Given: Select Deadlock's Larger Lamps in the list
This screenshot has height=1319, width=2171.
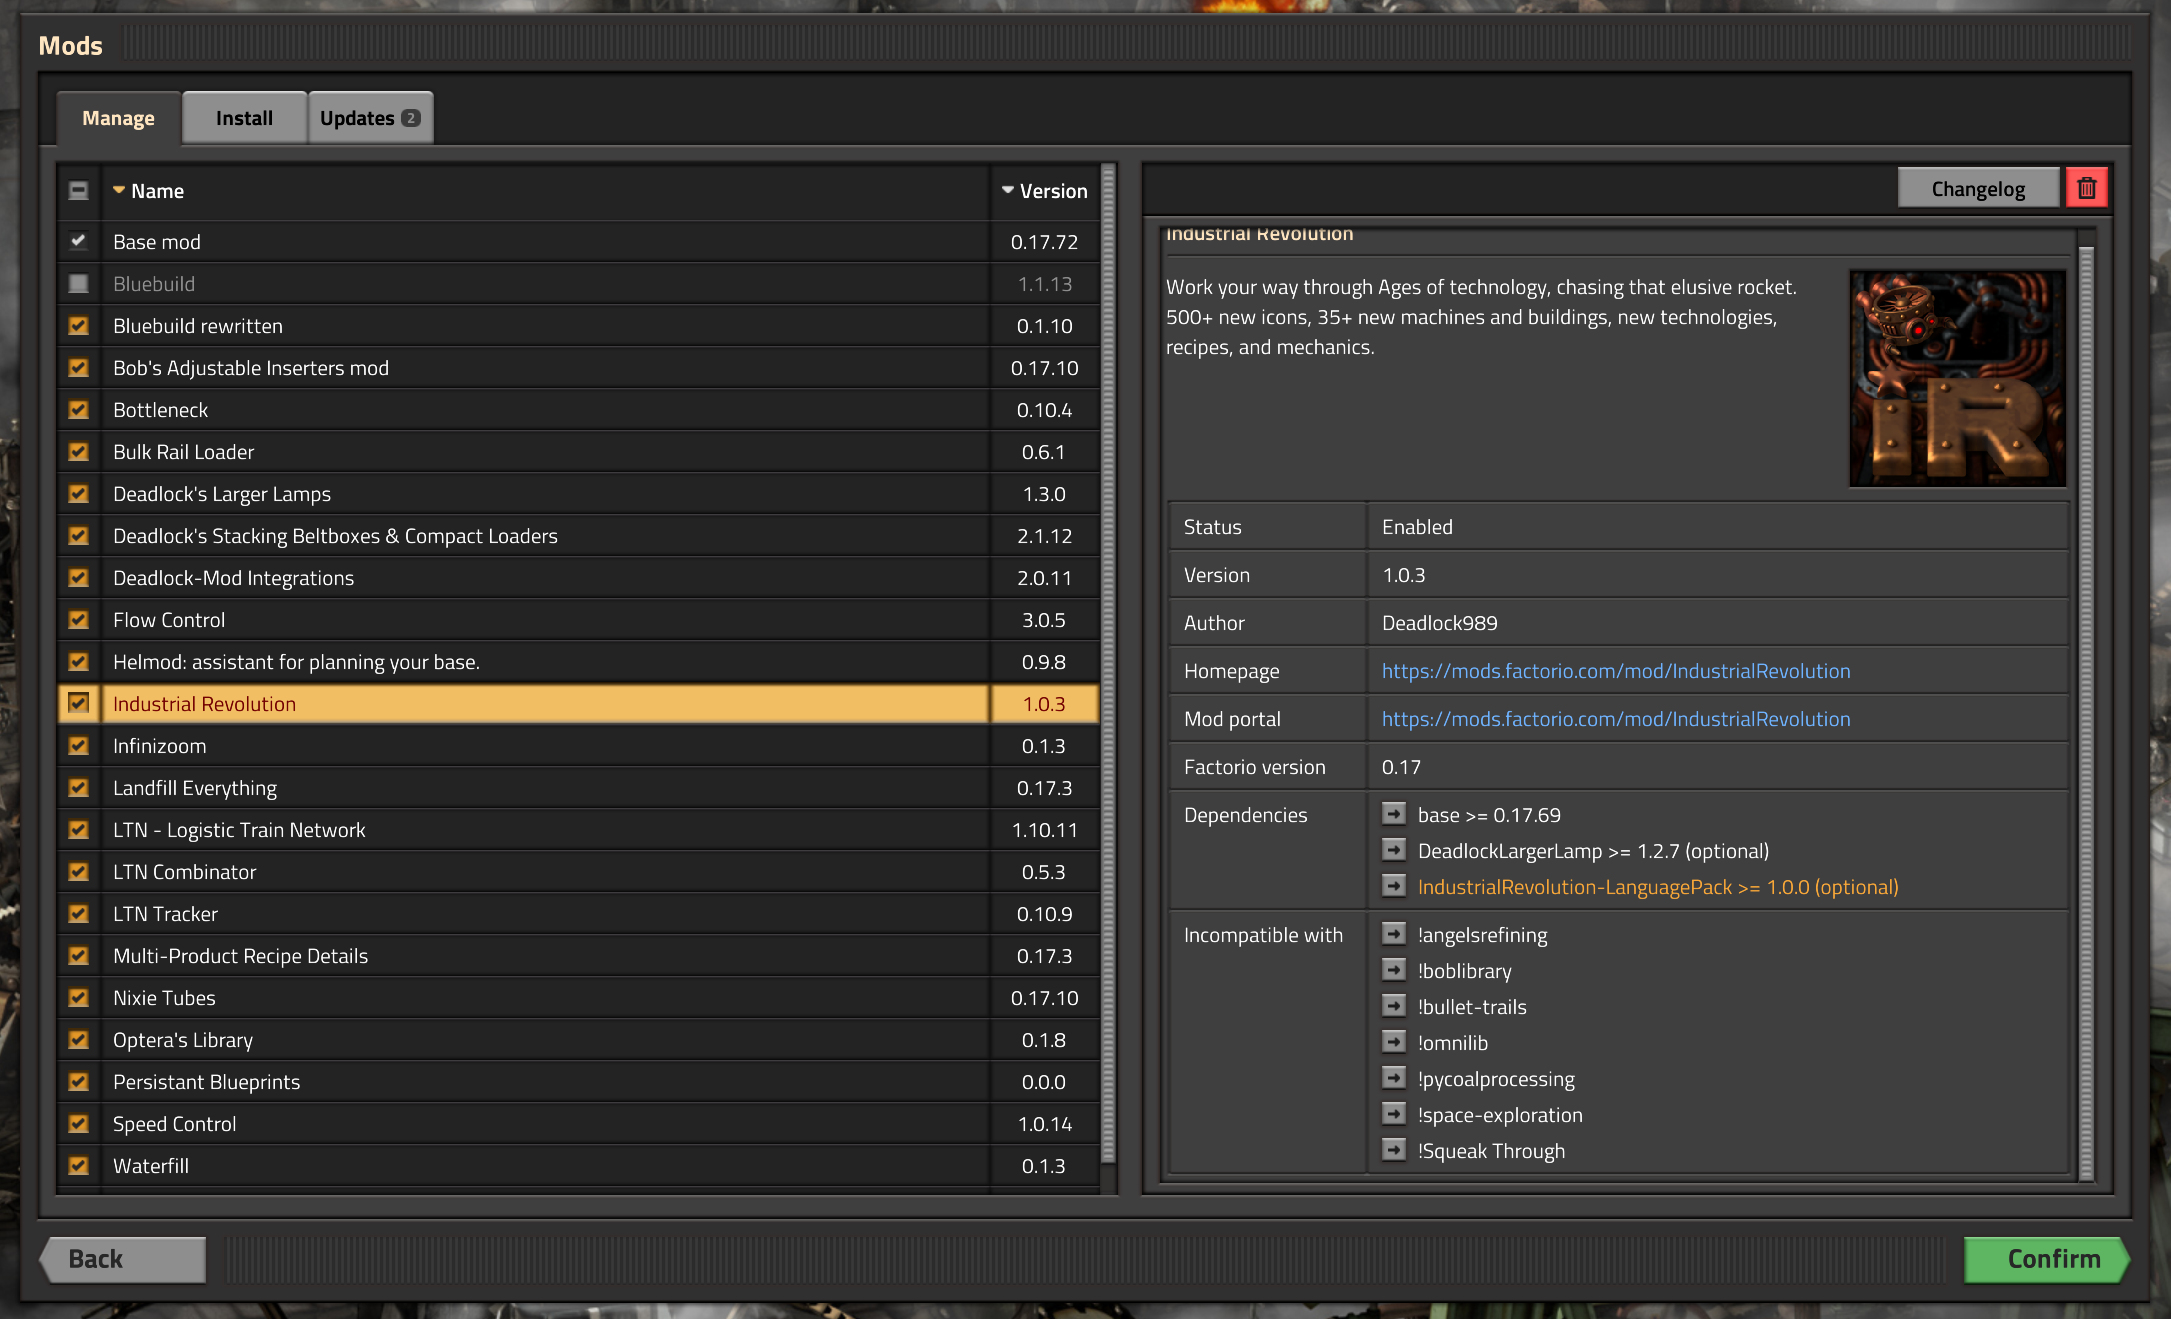Looking at the screenshot, I should pos(545,494).
